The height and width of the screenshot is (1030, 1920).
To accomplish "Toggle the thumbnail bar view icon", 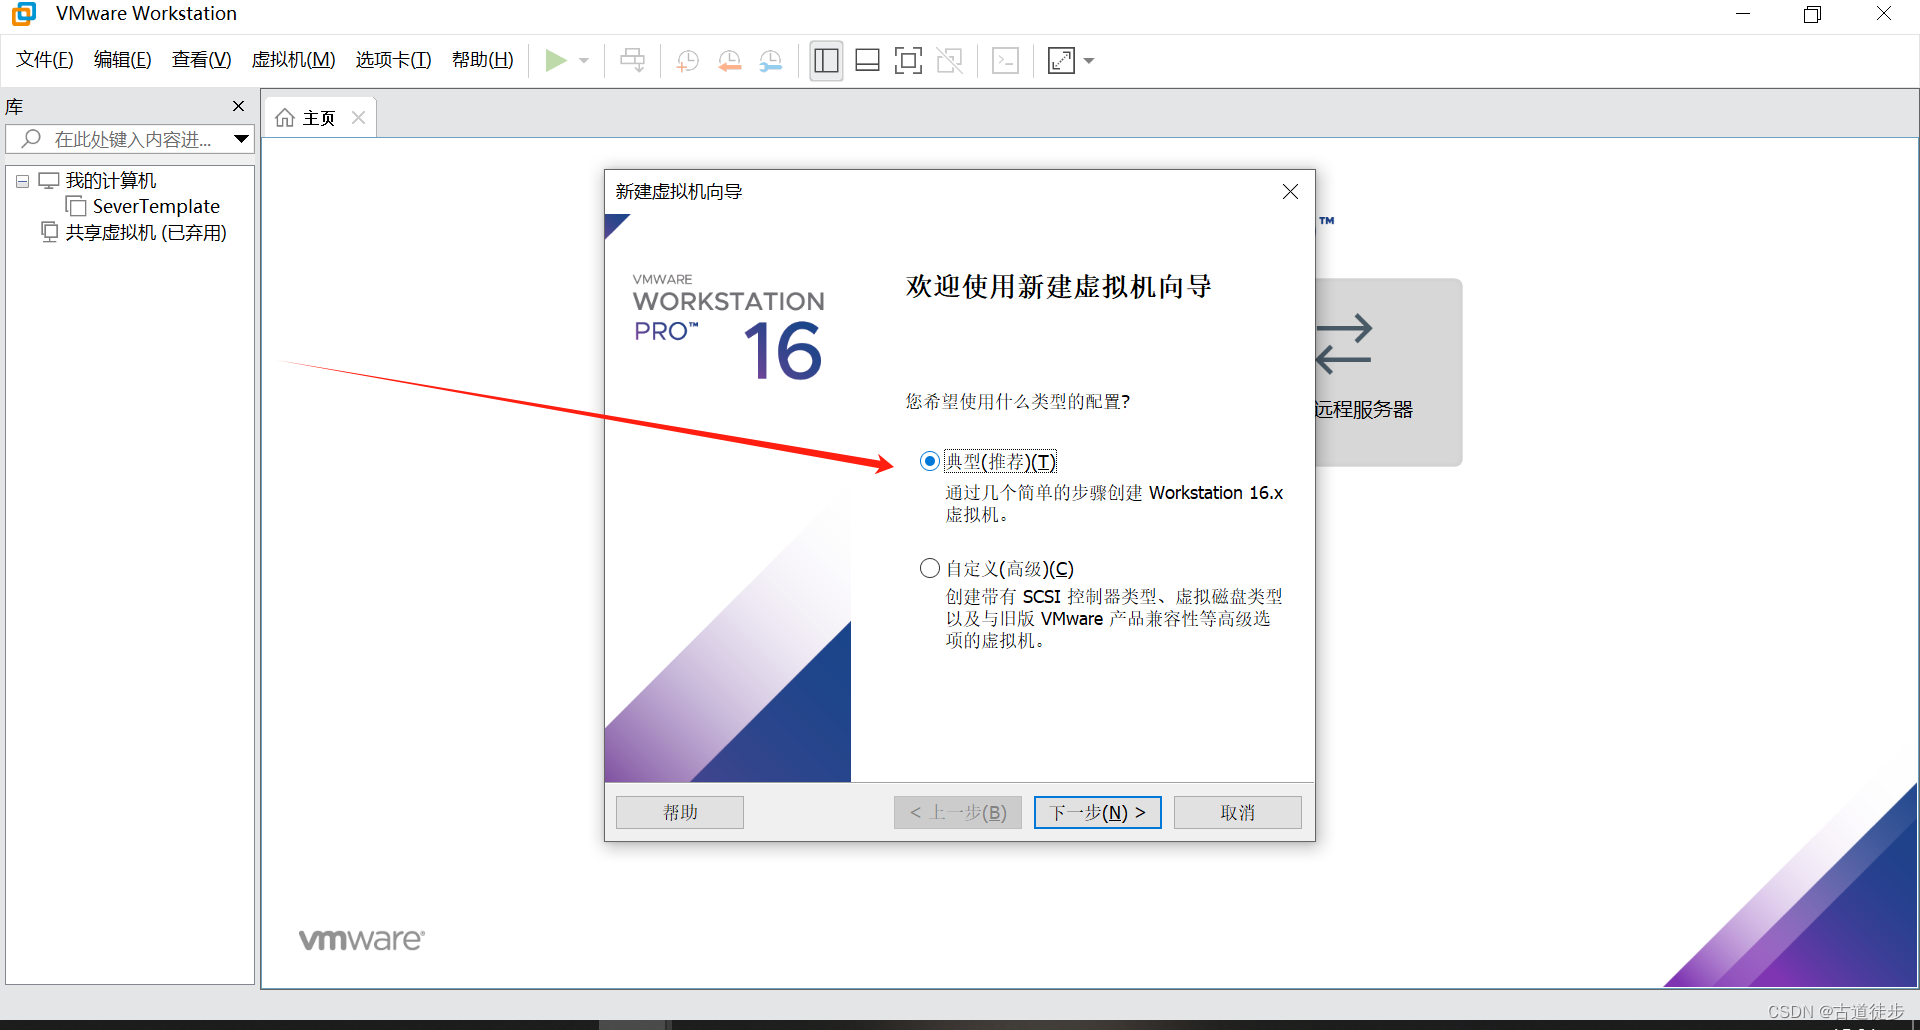I will tap(867, 61).
